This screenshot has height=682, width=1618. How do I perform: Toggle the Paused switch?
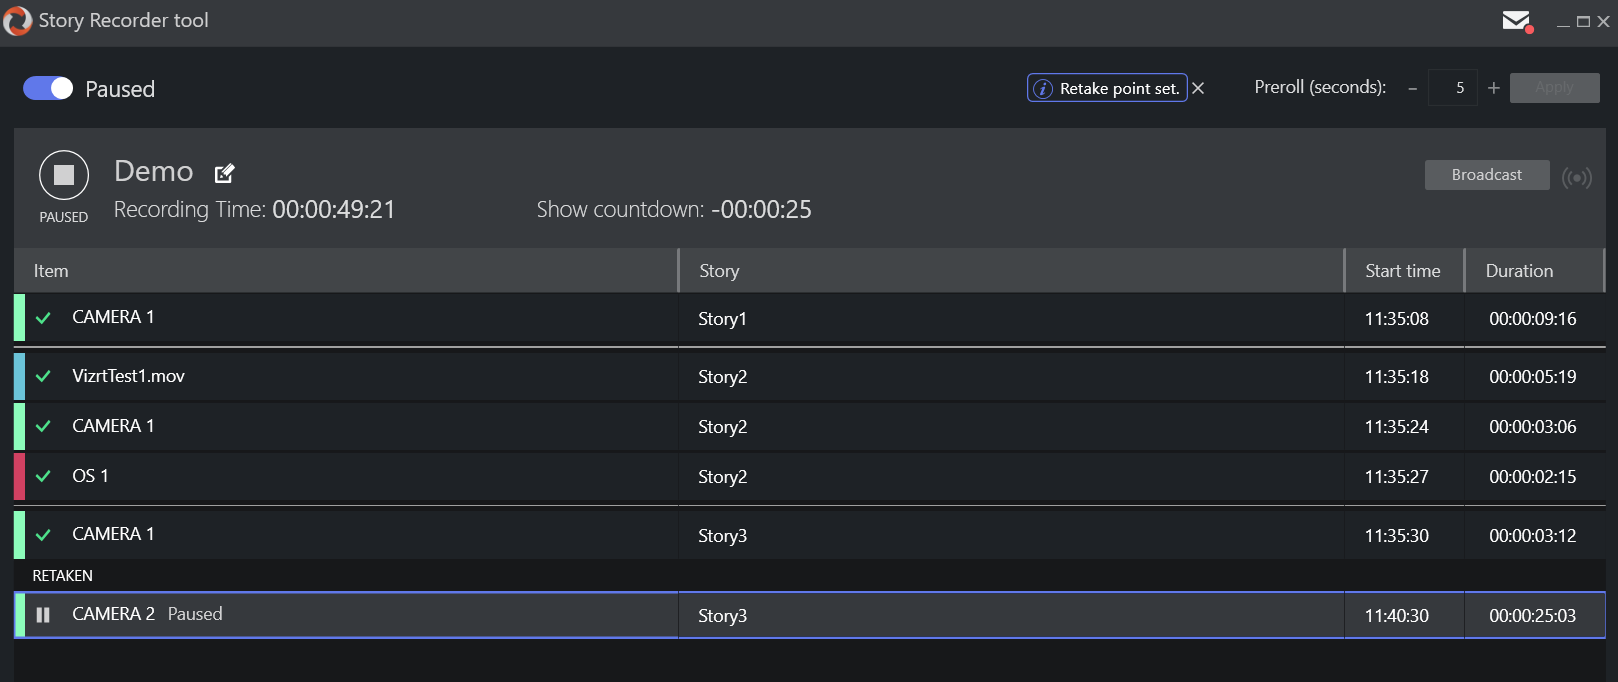[x=48, y=89]
